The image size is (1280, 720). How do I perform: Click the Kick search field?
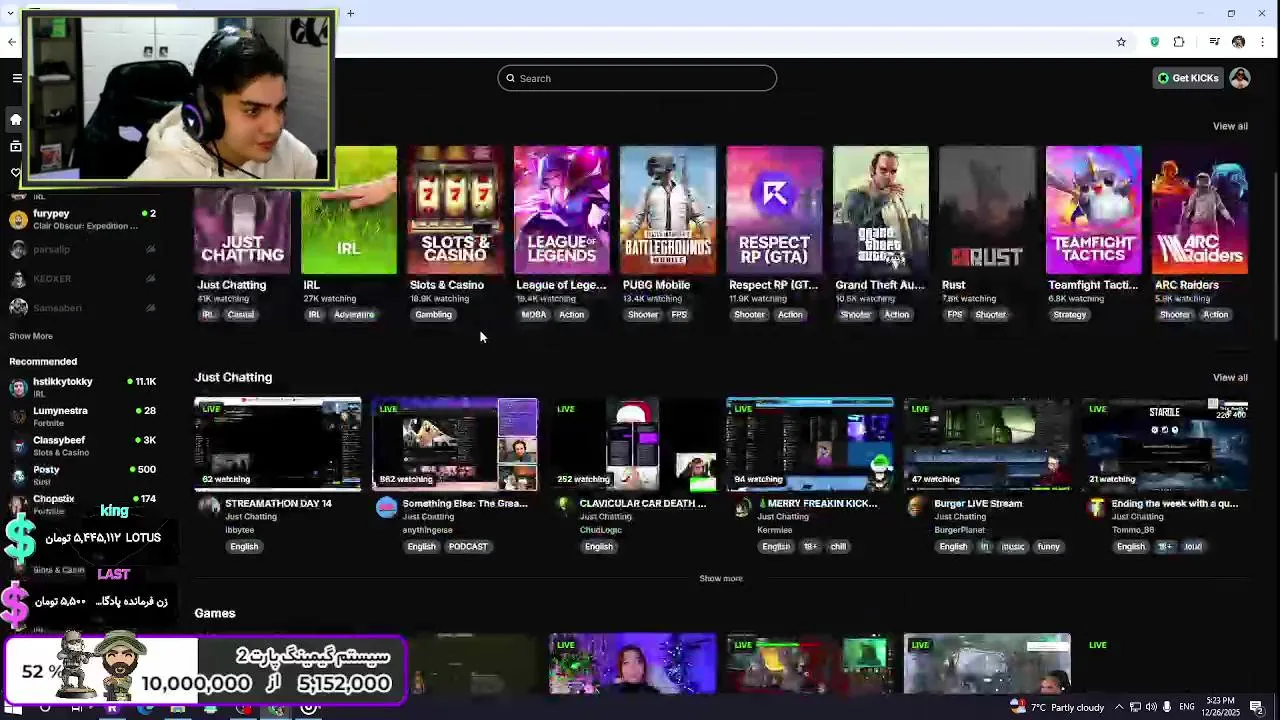point(637,78)
